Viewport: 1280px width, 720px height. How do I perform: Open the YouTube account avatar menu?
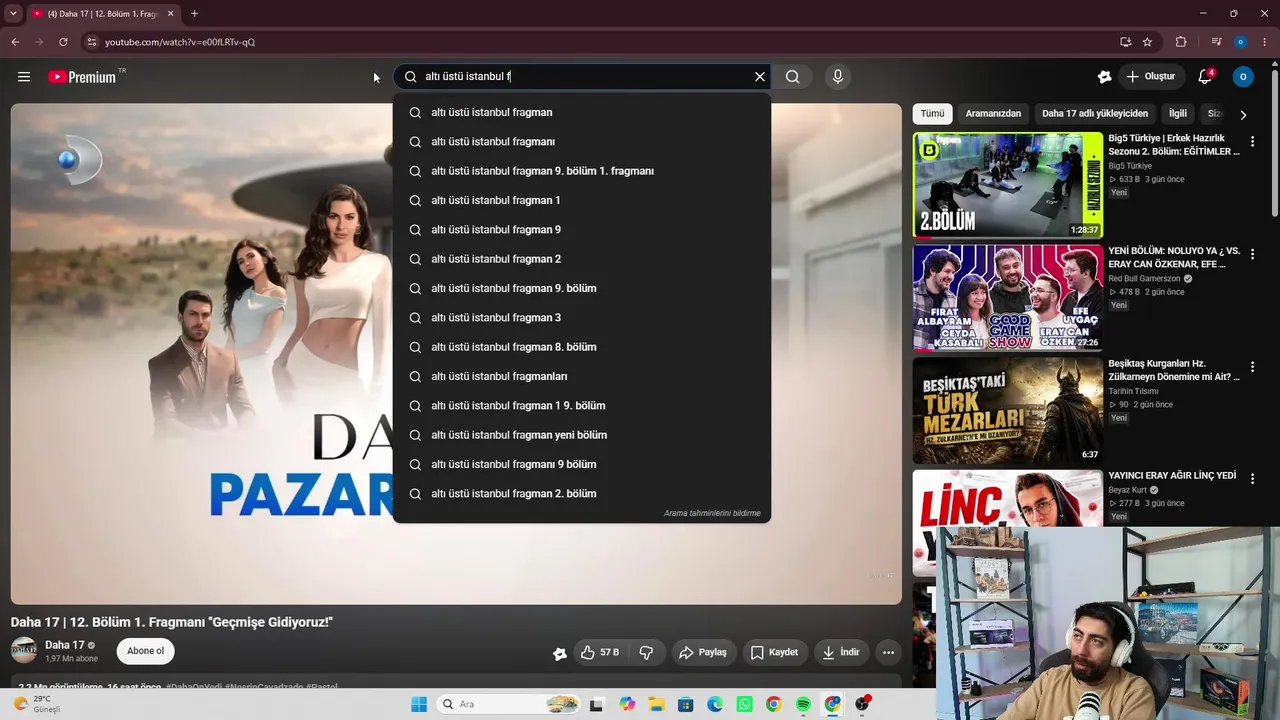pos(1243,77)
